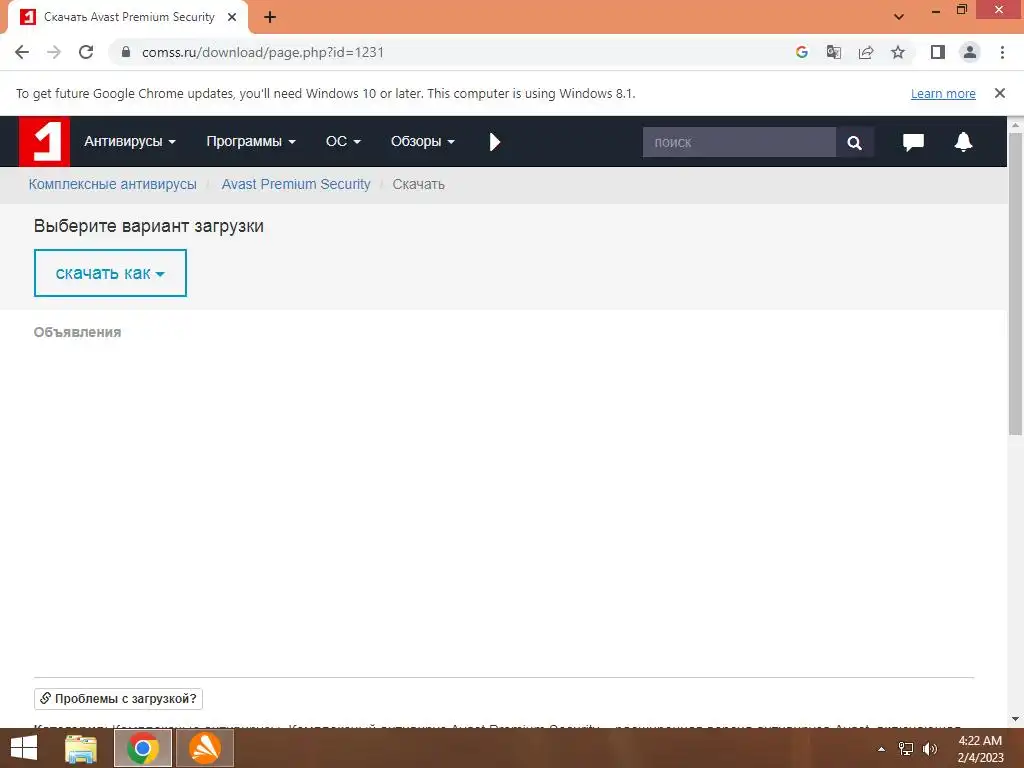Toggle the Chrome side panel icon
The image size is (1024, 768).
(x=938, y=52)
